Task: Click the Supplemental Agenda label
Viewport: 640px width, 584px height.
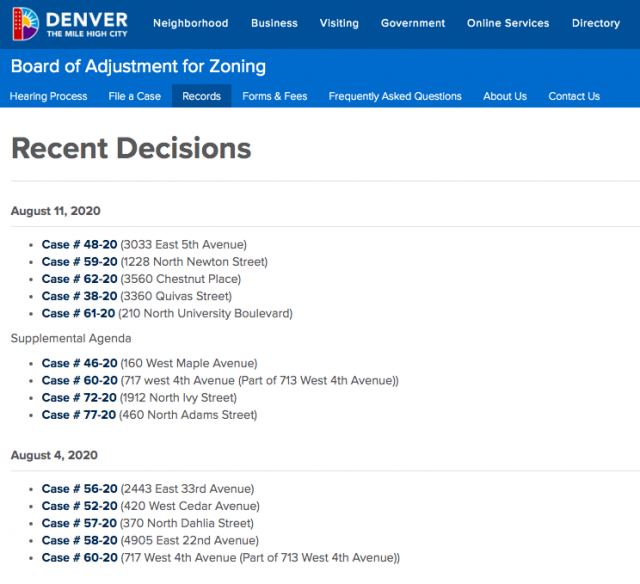Action: tap(71, 338)
